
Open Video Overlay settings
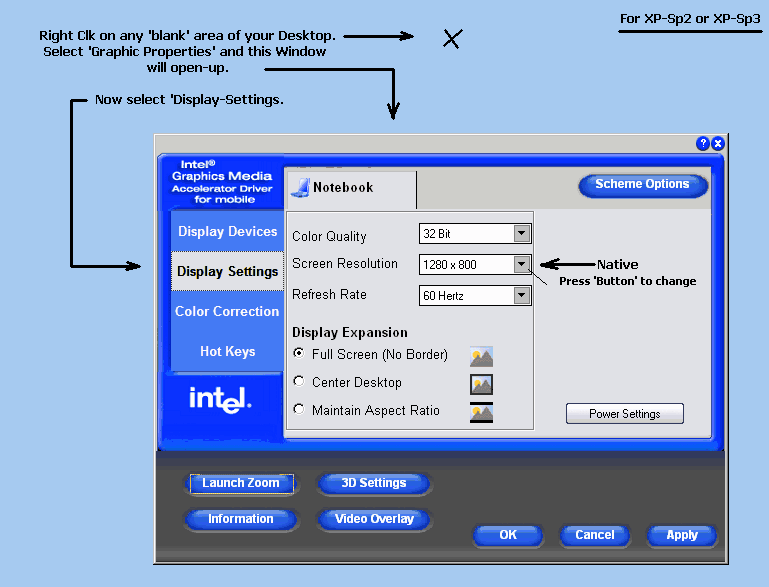[x=374, y=519]
